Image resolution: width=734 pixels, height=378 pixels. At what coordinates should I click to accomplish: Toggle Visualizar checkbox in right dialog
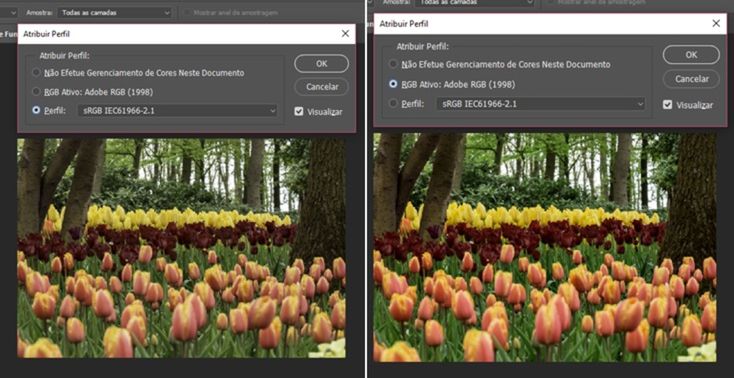tap(668, 105)
